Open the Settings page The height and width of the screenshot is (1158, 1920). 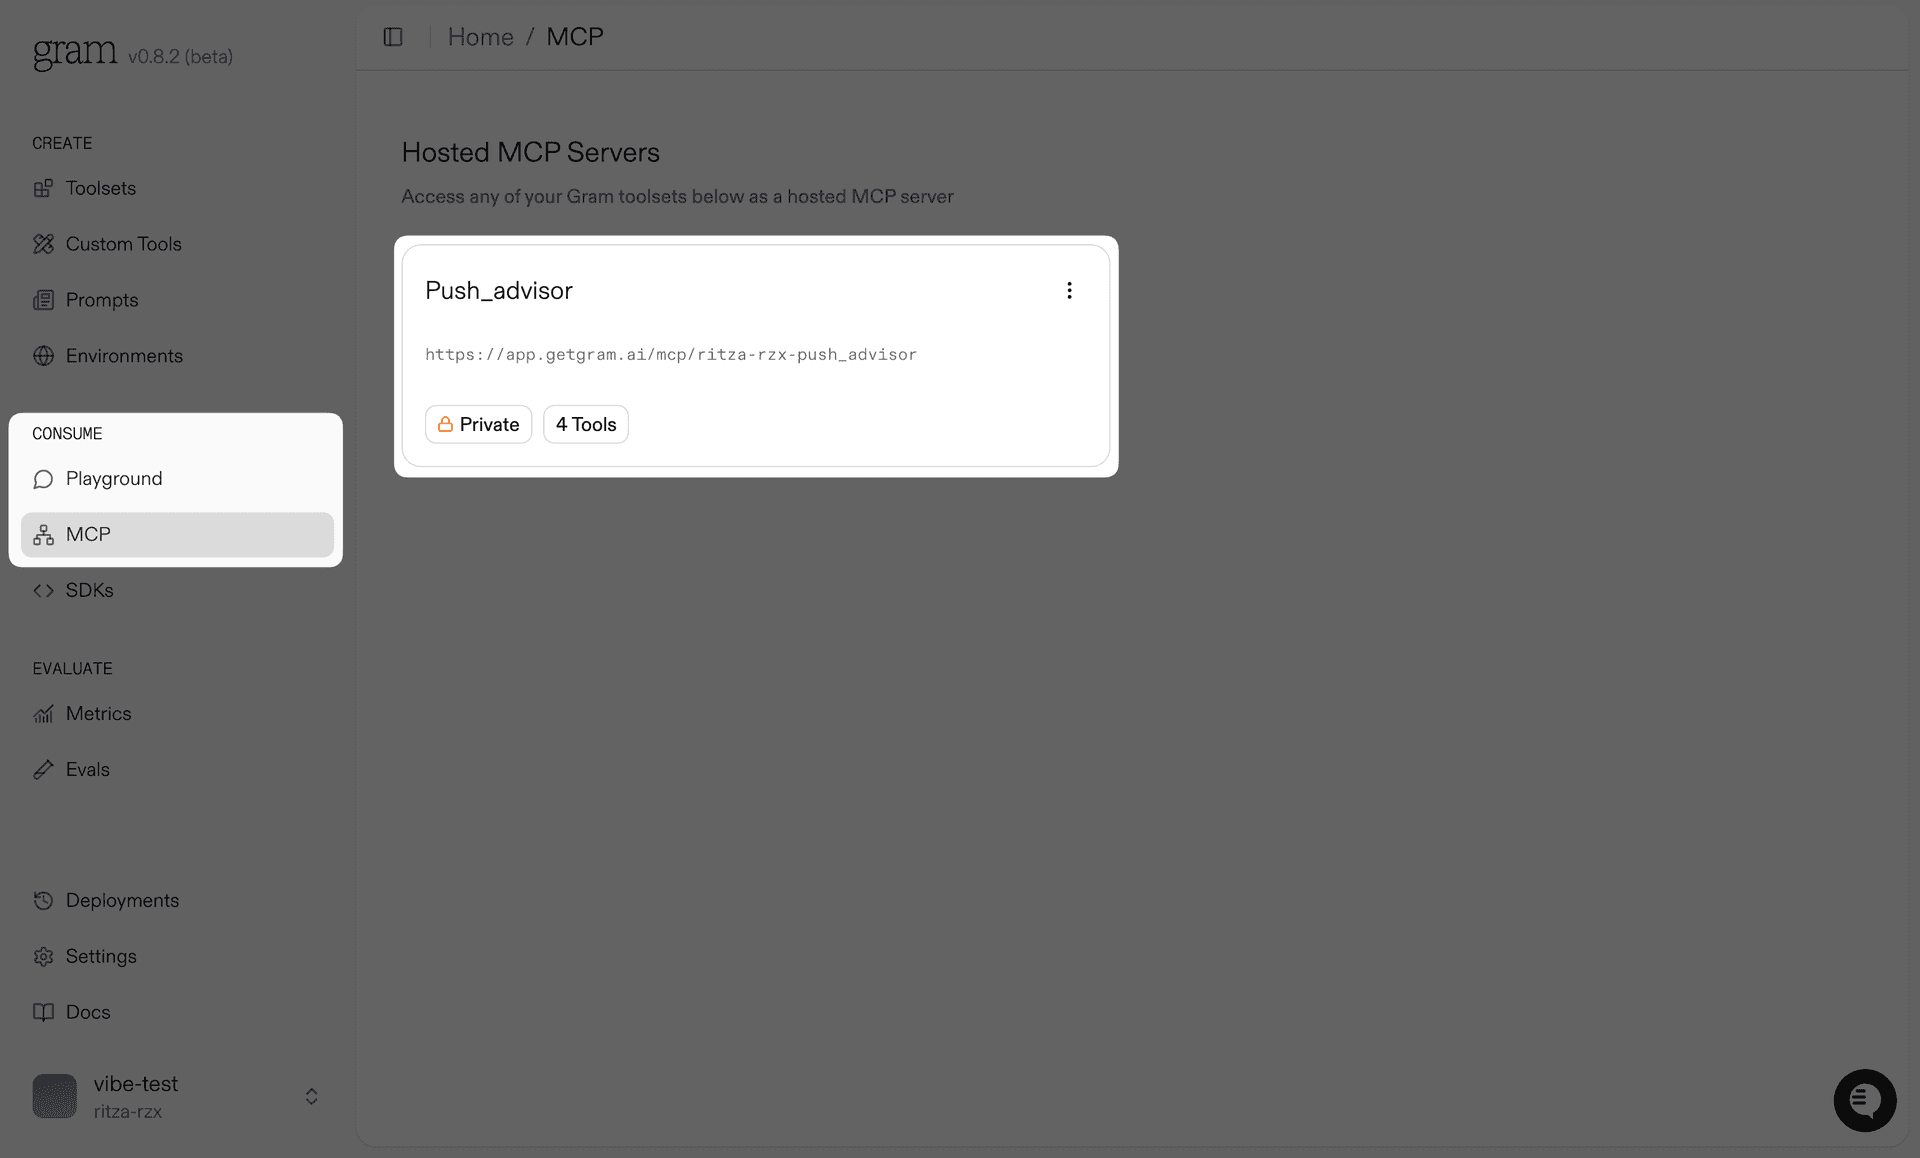[x=100, y=957]
